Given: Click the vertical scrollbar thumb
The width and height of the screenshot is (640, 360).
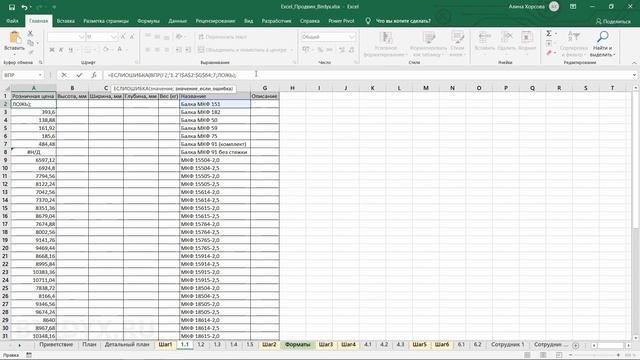Looking at the screenshot, I should point(635,159).
